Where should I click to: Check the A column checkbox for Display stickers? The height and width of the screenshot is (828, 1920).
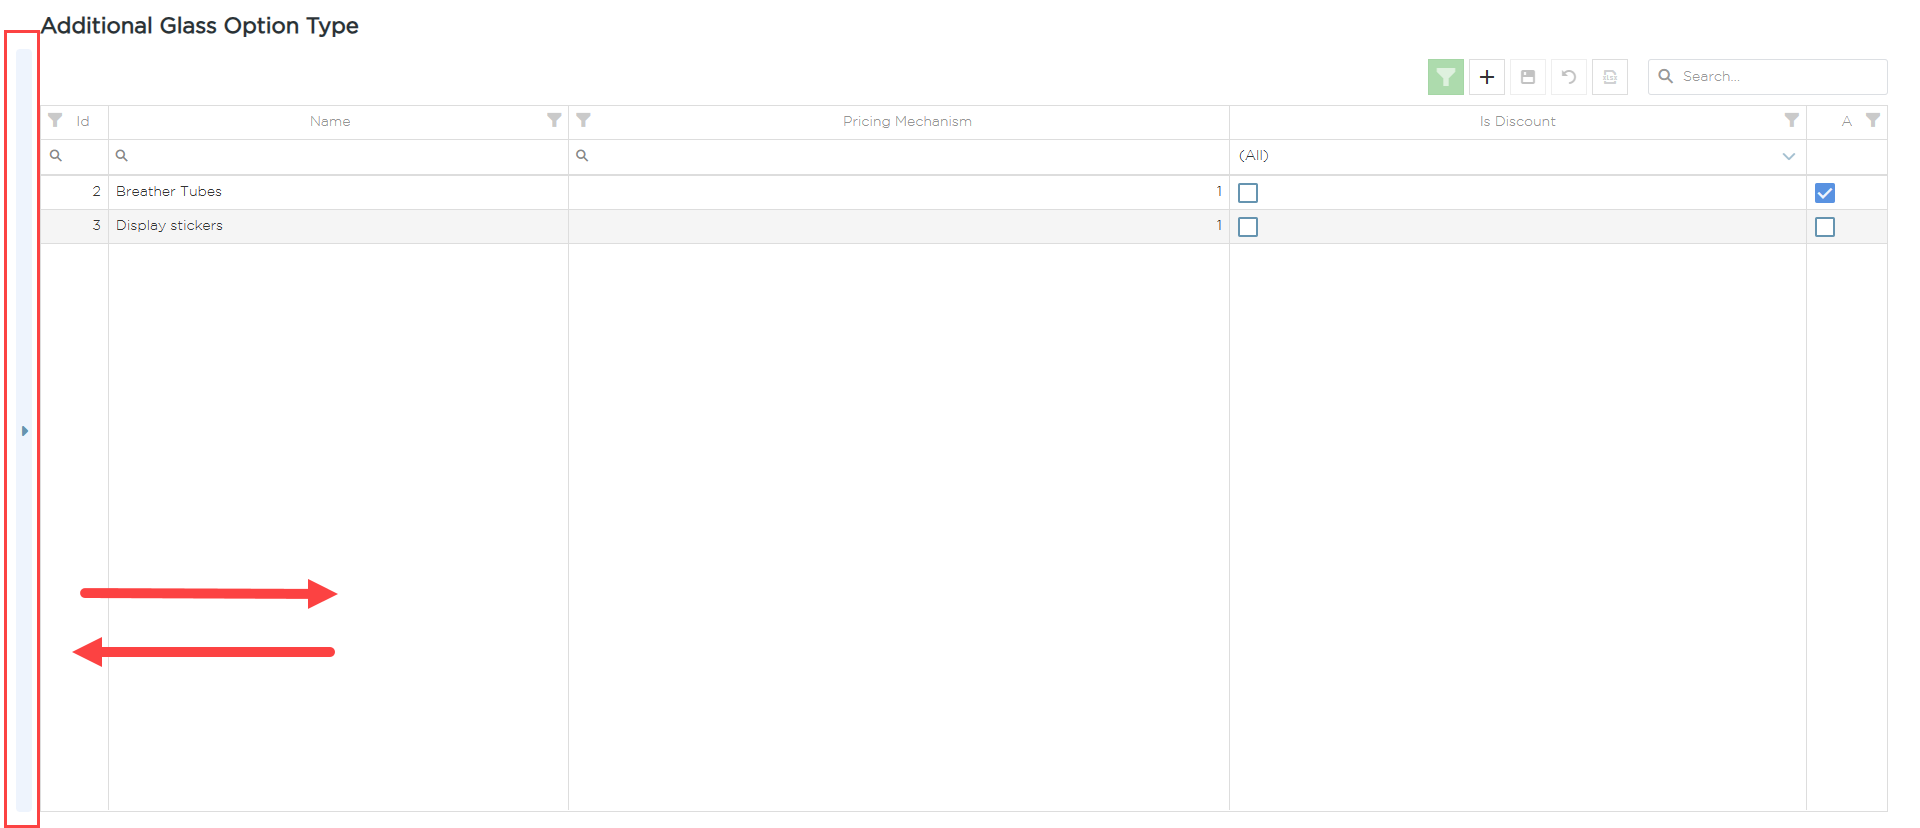point(1825,227)
